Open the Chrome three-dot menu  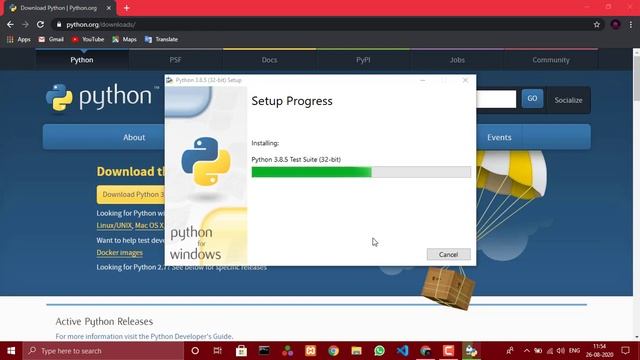(x=631, y=24)
